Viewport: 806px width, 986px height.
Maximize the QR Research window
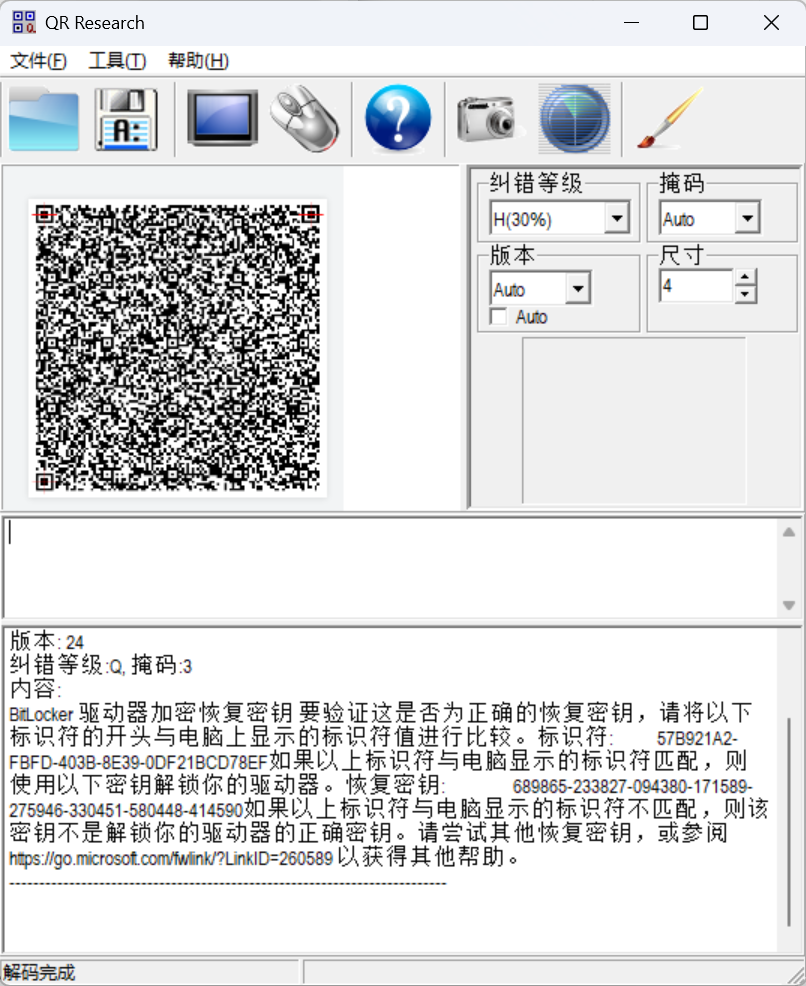pos(700,23)
